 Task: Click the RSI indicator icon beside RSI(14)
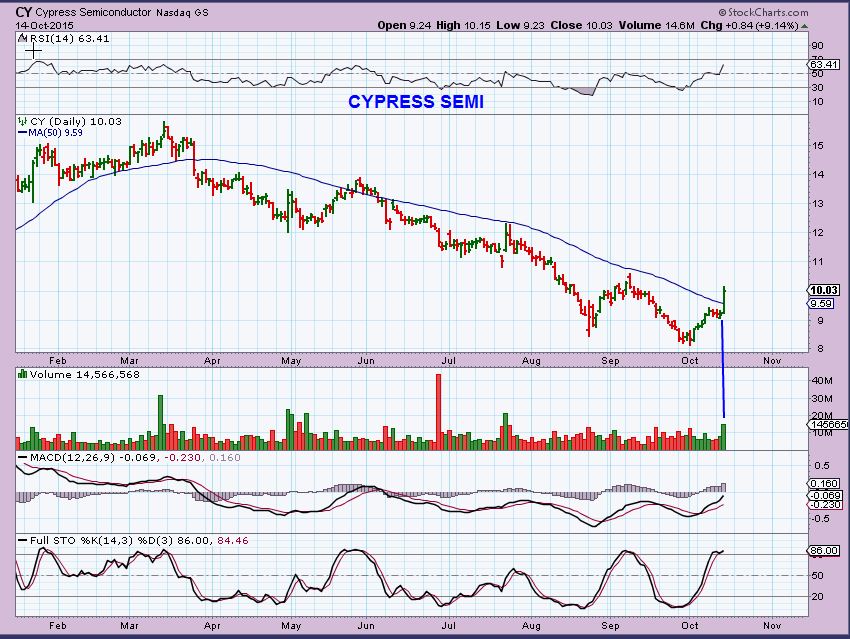point(22,38)
